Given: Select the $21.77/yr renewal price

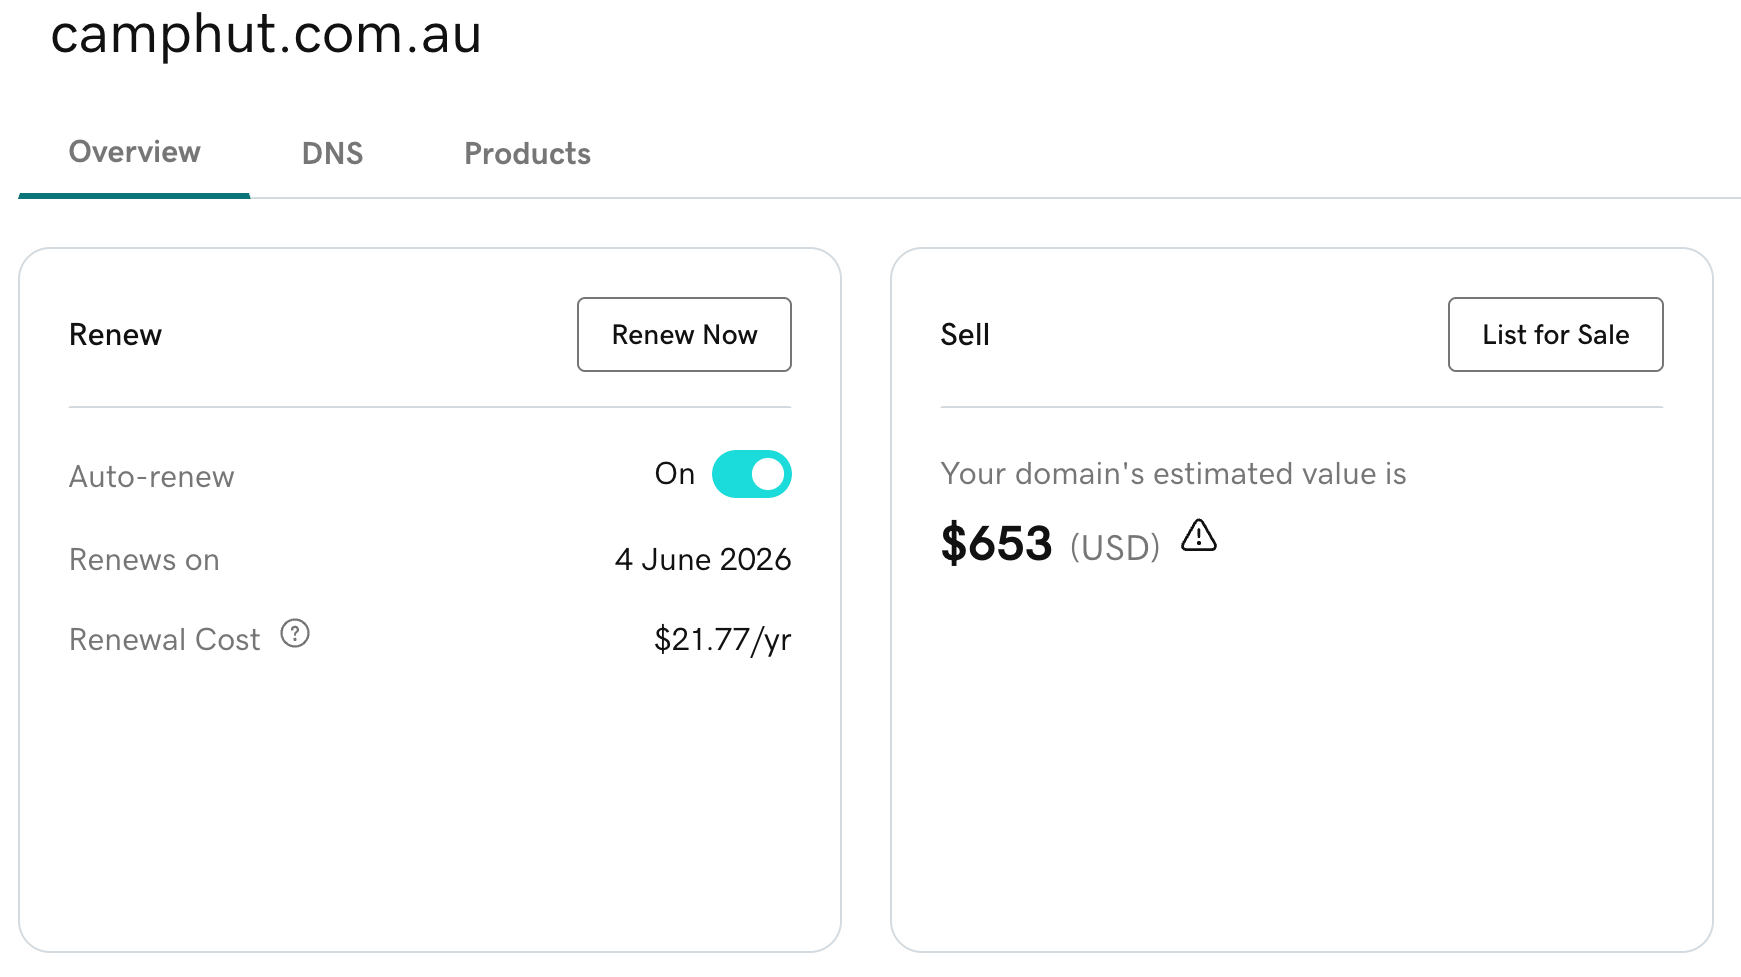Looking at the screenshot, I should [x=722, y=640].
